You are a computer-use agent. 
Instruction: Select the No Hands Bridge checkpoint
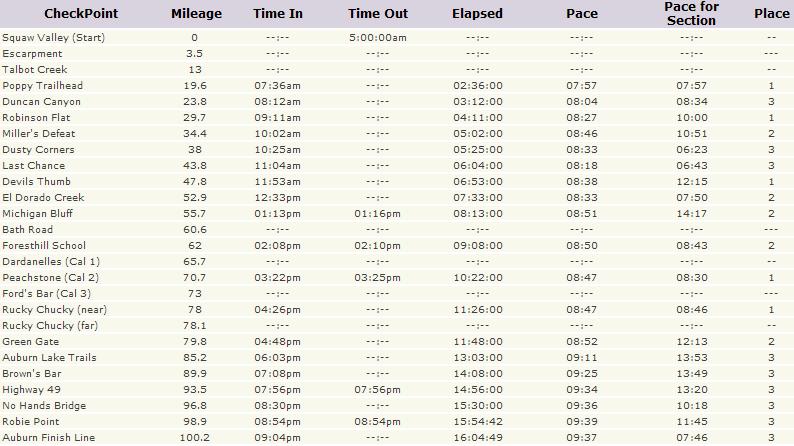tap(44, 406)
